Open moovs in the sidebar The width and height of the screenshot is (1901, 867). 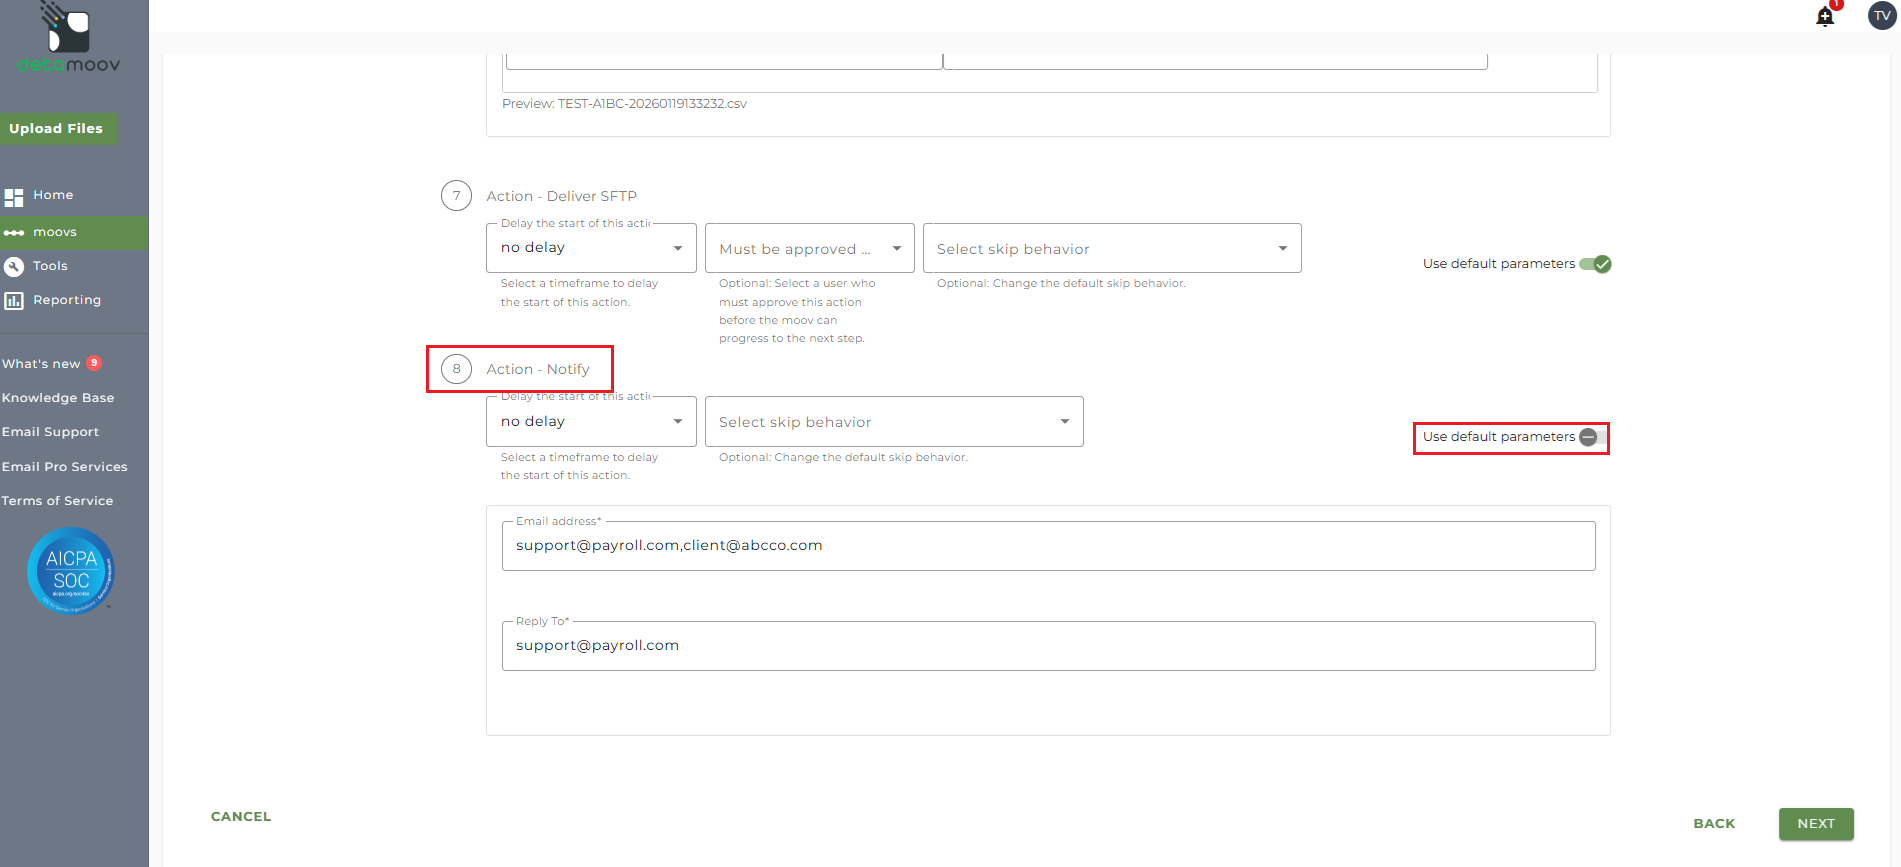[55, 232]
